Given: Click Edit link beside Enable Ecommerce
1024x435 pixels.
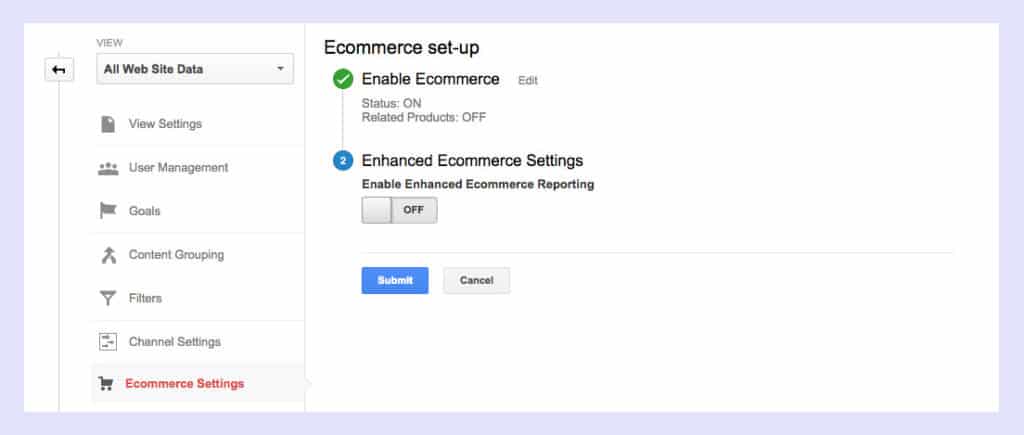Looking at the screenshot, I should pos(528,80).
